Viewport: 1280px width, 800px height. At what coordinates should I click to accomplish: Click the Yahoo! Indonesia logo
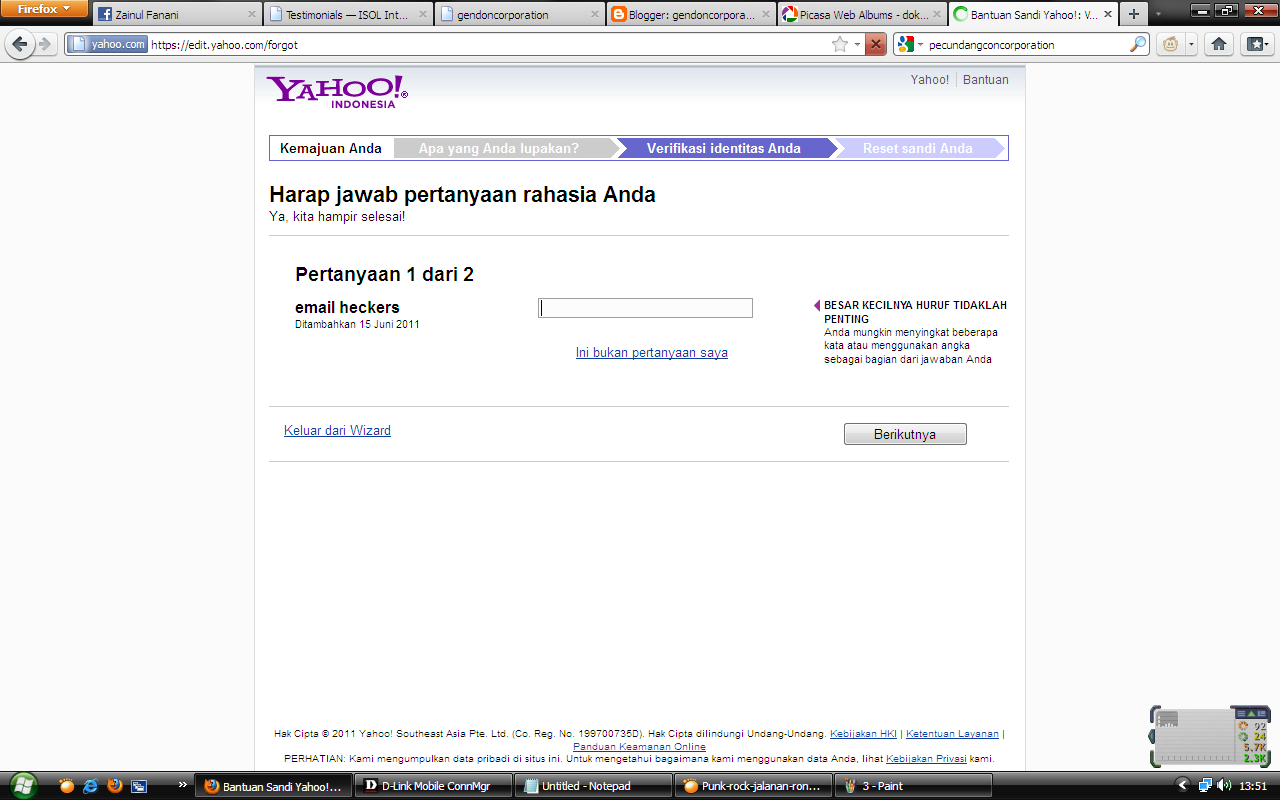337,91
